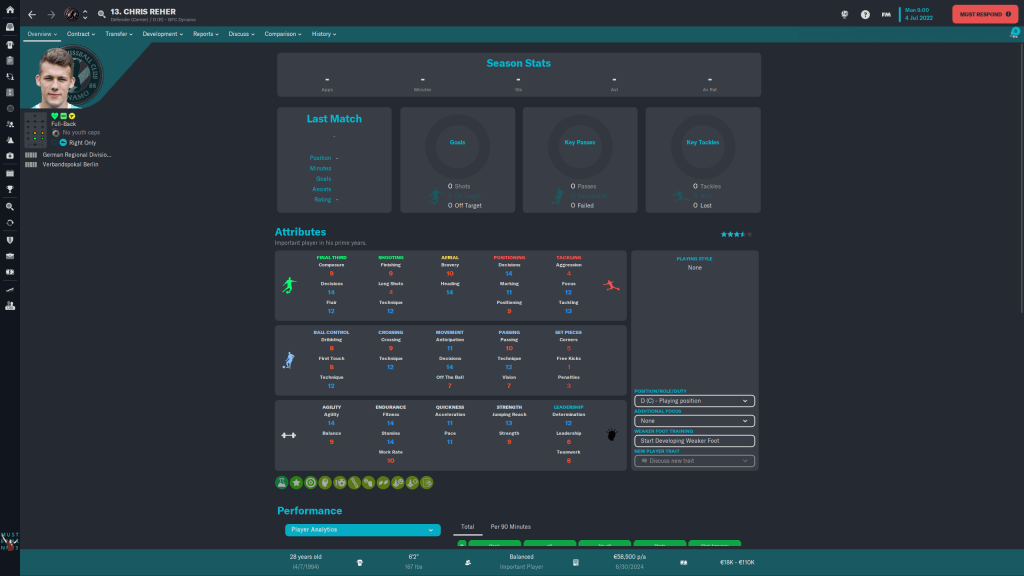Switch to Per 90 Minutes stats

pyautogui.click(x=510, y=526)
